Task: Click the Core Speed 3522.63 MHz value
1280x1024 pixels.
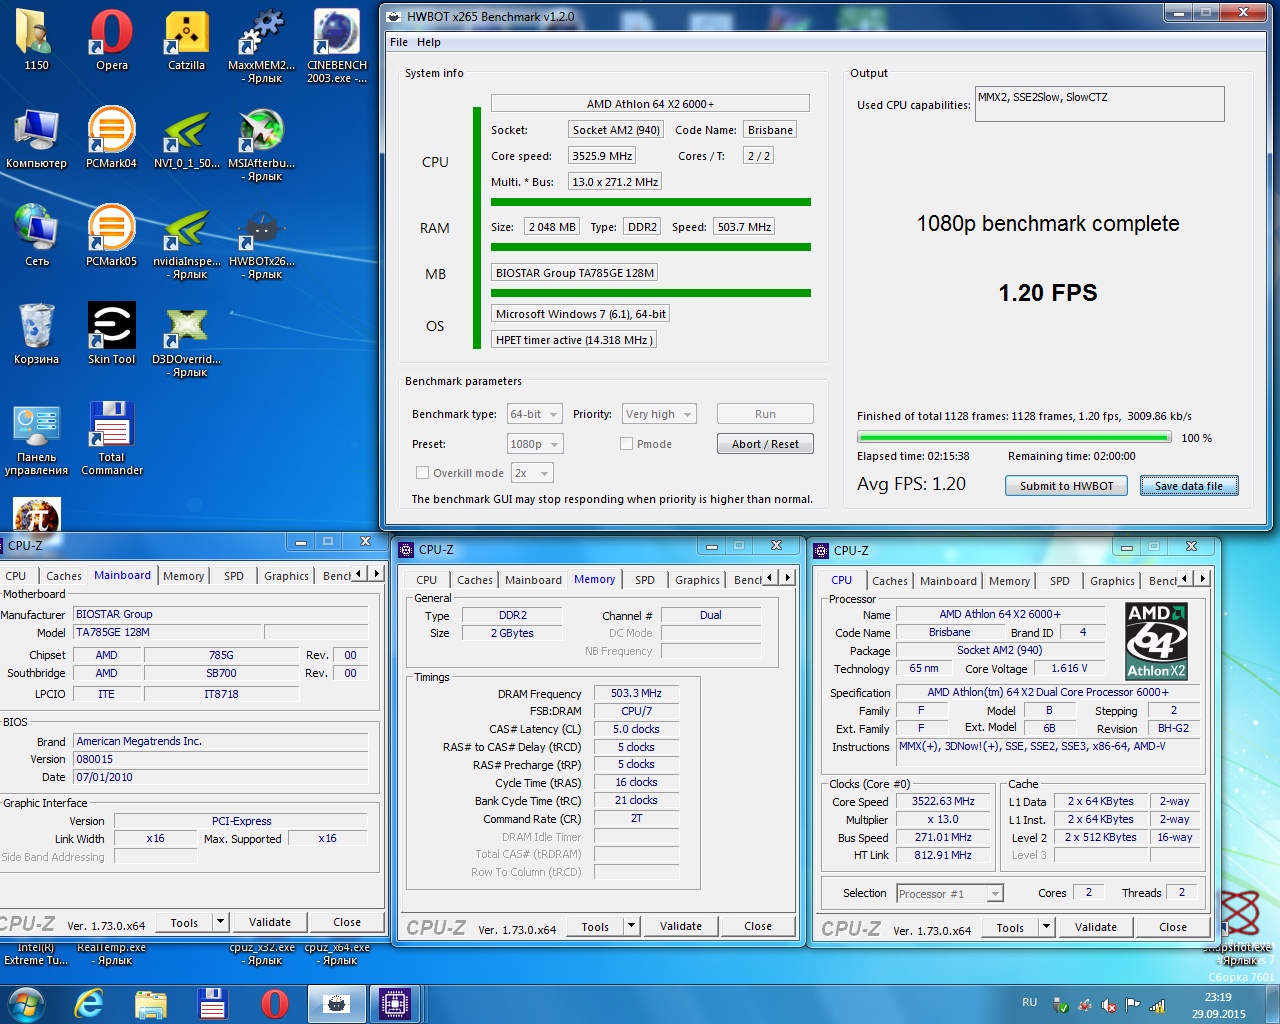Action: pyautogui.click(x=942, y=801)
